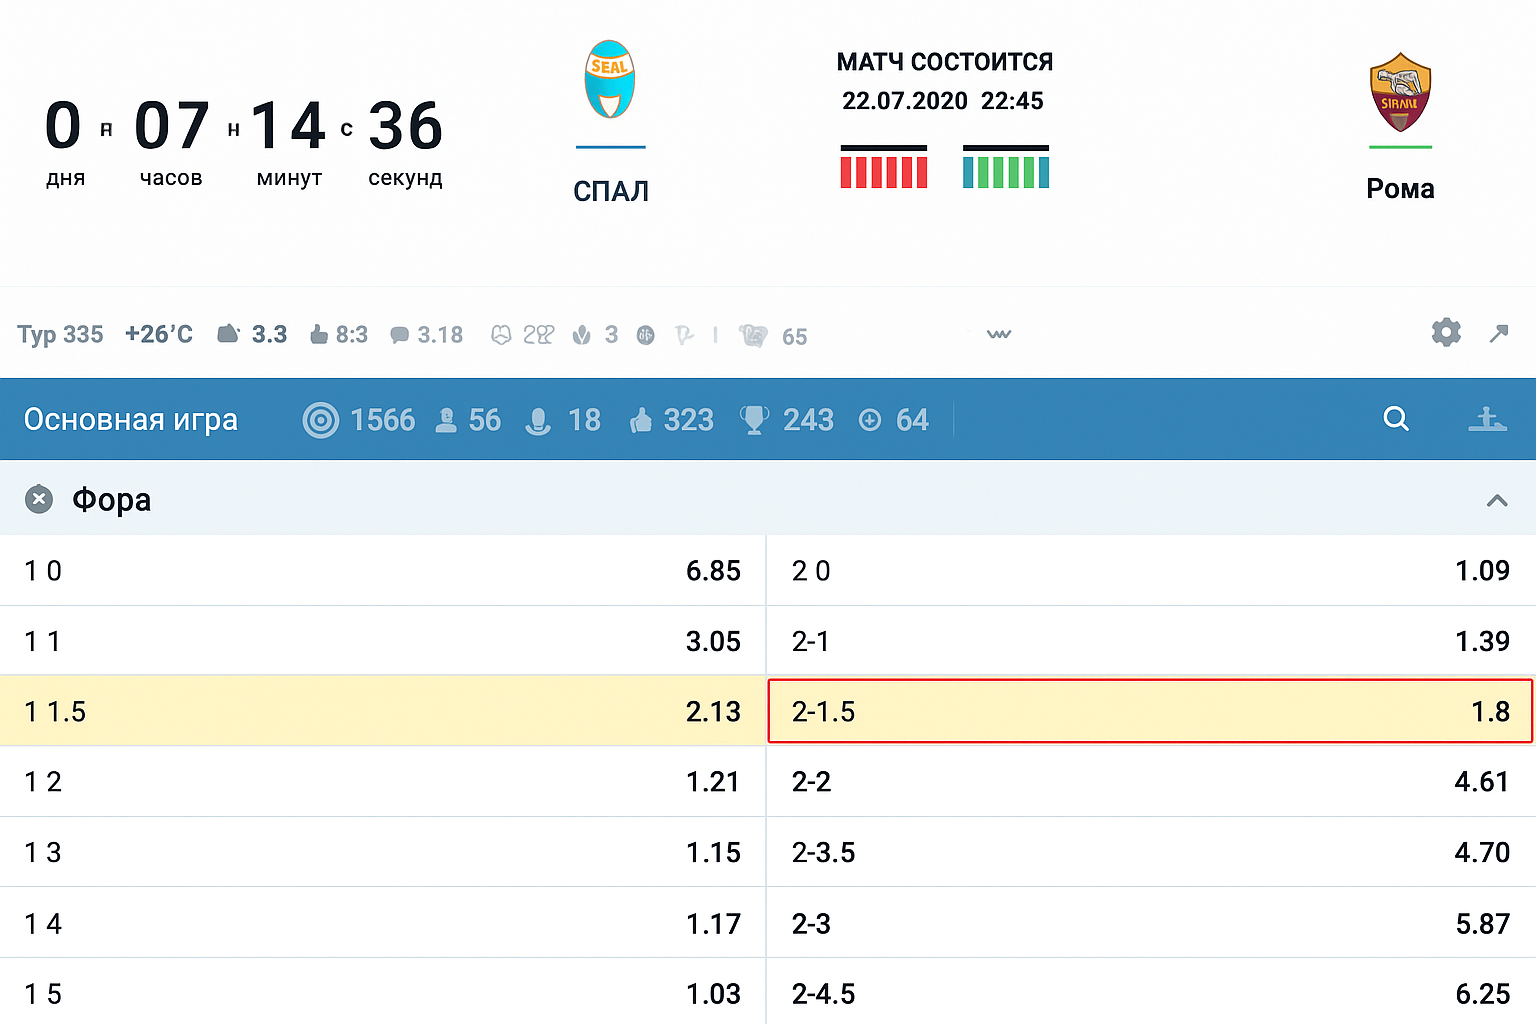The width and height of the screenshot is (1536, 1024).
Task: Click the share arrow icon
Action: pos(1500,332)
